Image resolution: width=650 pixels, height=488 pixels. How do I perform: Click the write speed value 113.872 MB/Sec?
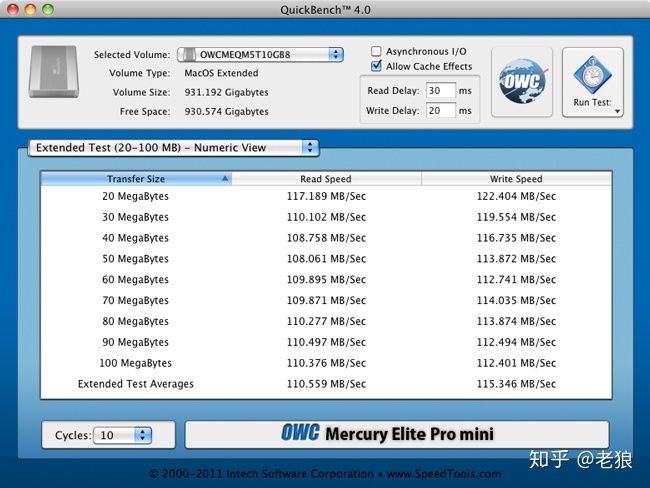516,259
